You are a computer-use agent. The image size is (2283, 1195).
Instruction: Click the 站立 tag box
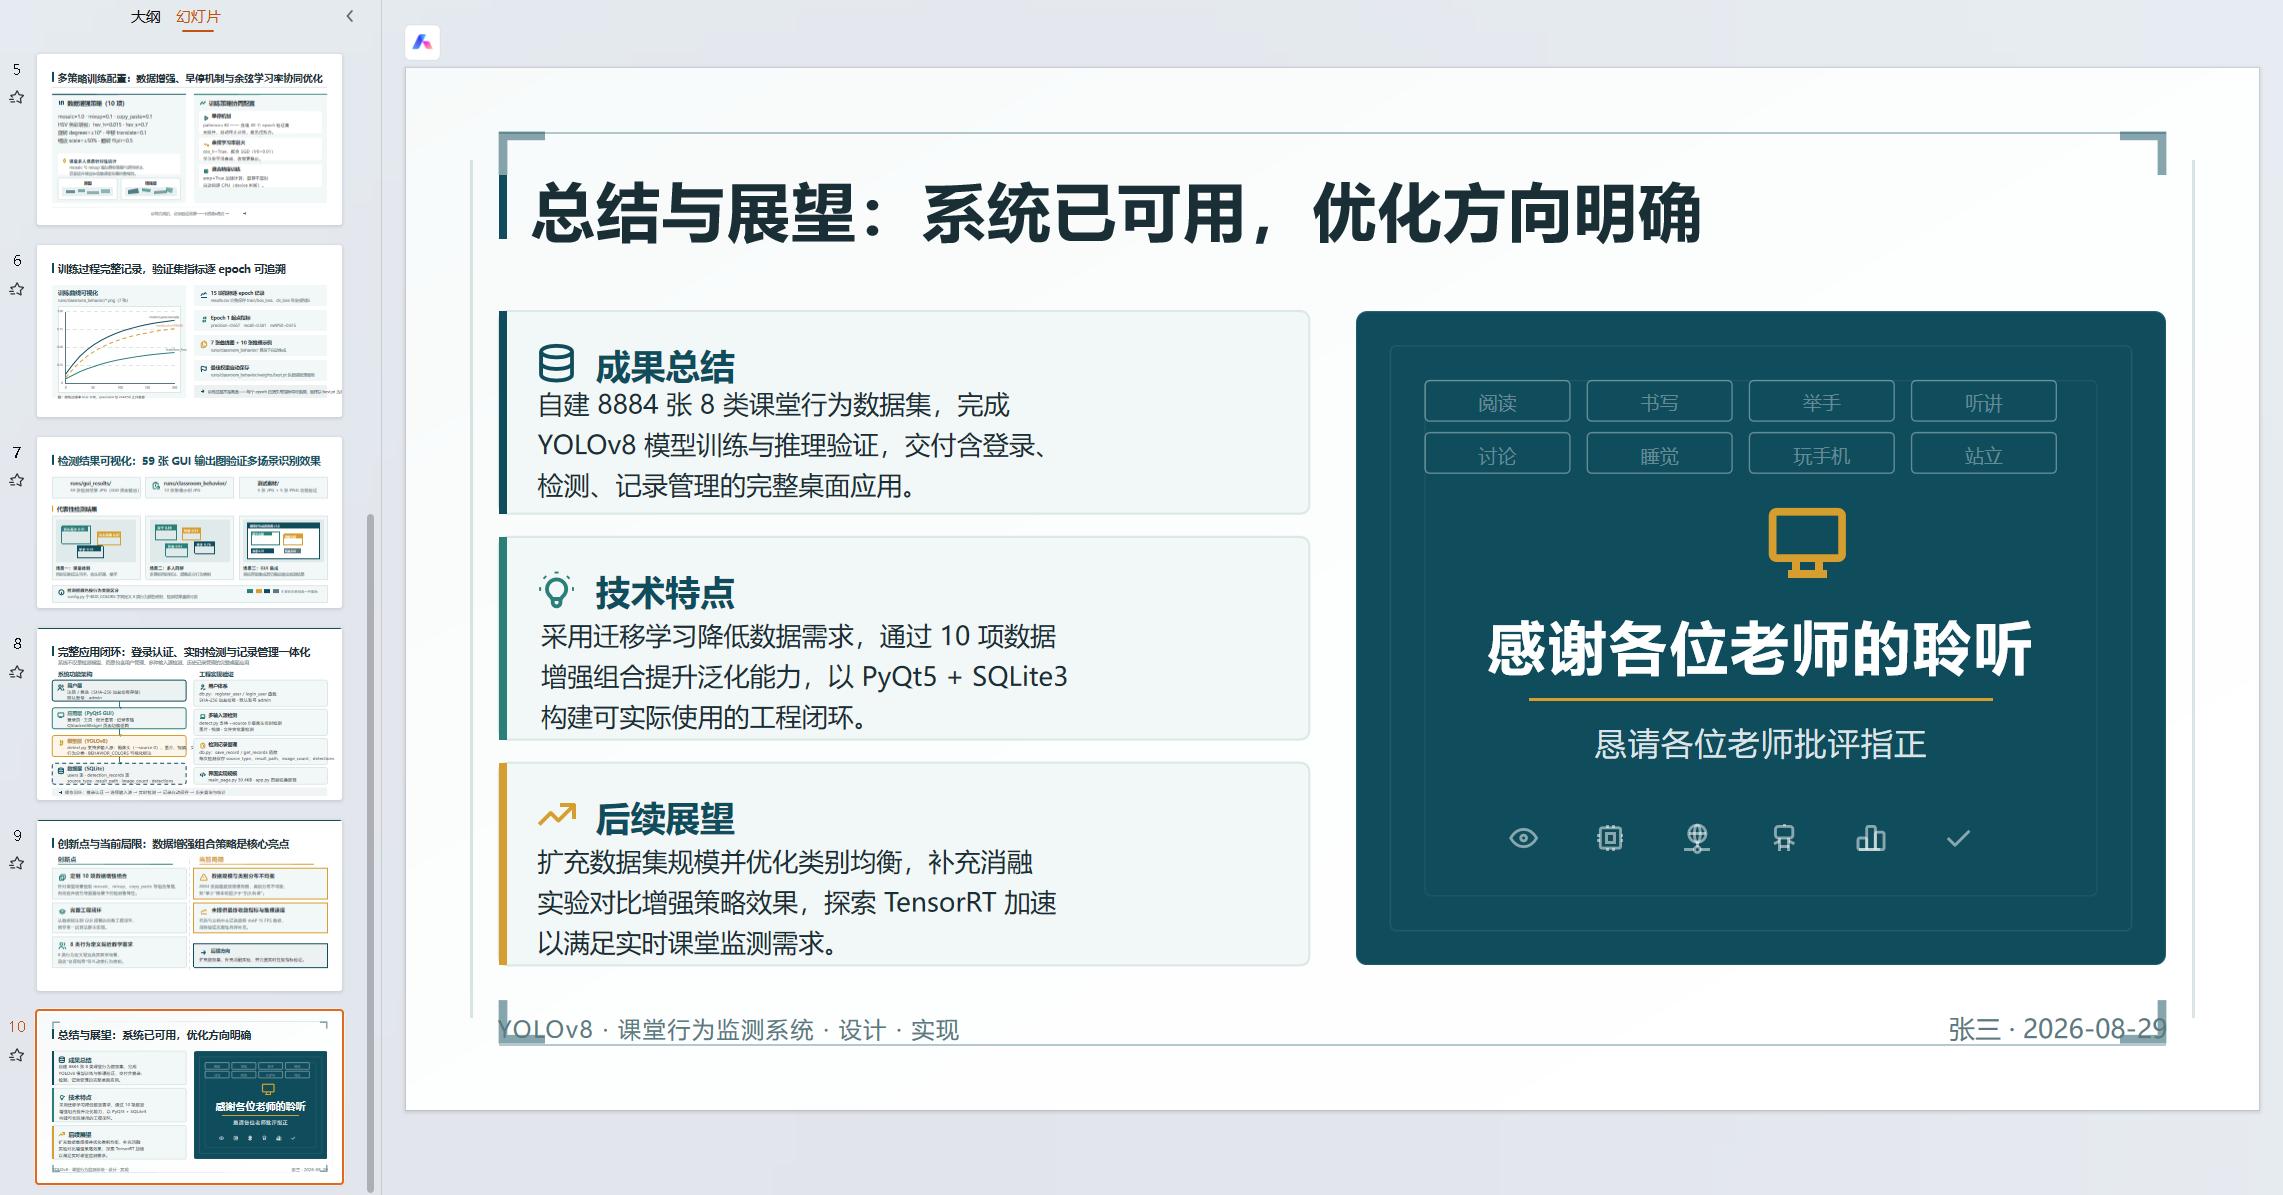[x=1983, y=454]
